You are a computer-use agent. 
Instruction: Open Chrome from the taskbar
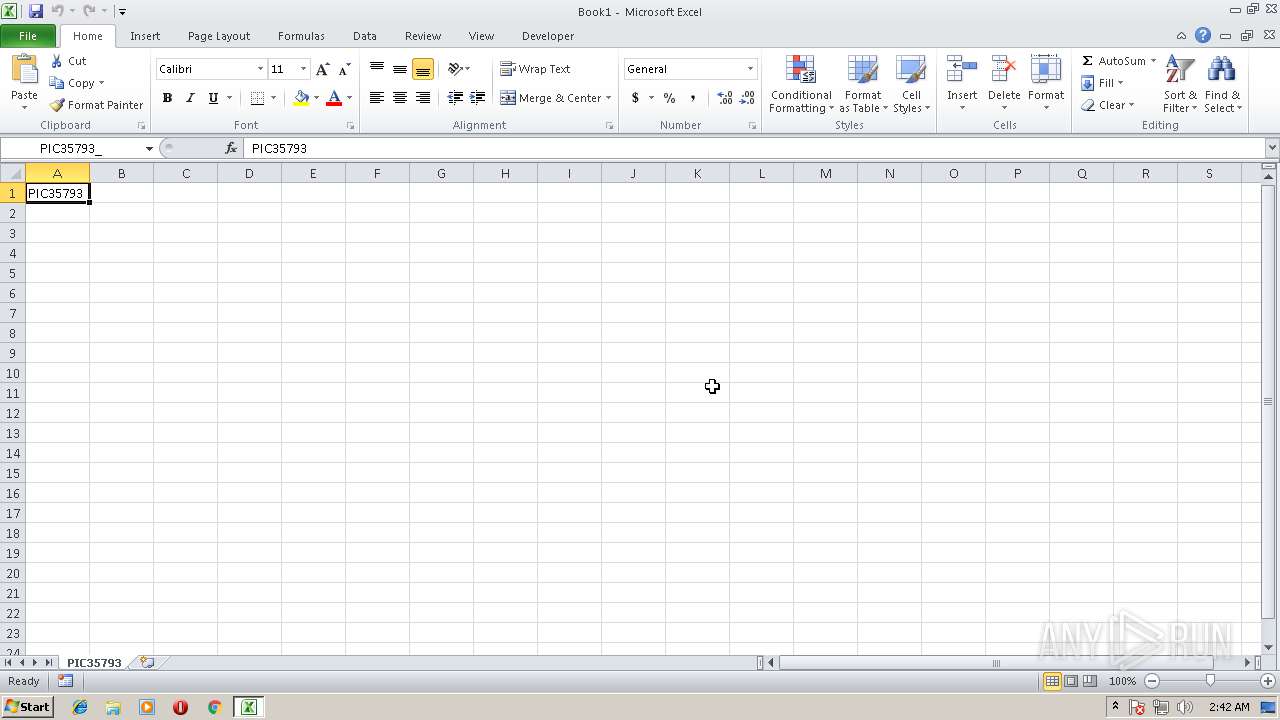pyautogui.click(x=214, y=707)
